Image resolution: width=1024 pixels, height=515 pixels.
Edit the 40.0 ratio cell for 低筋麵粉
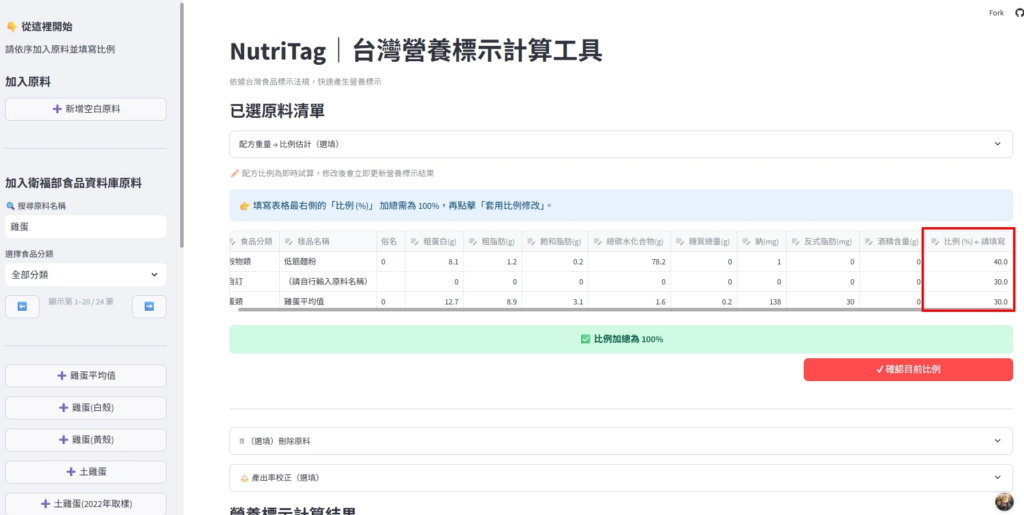(x=968, y=262)
